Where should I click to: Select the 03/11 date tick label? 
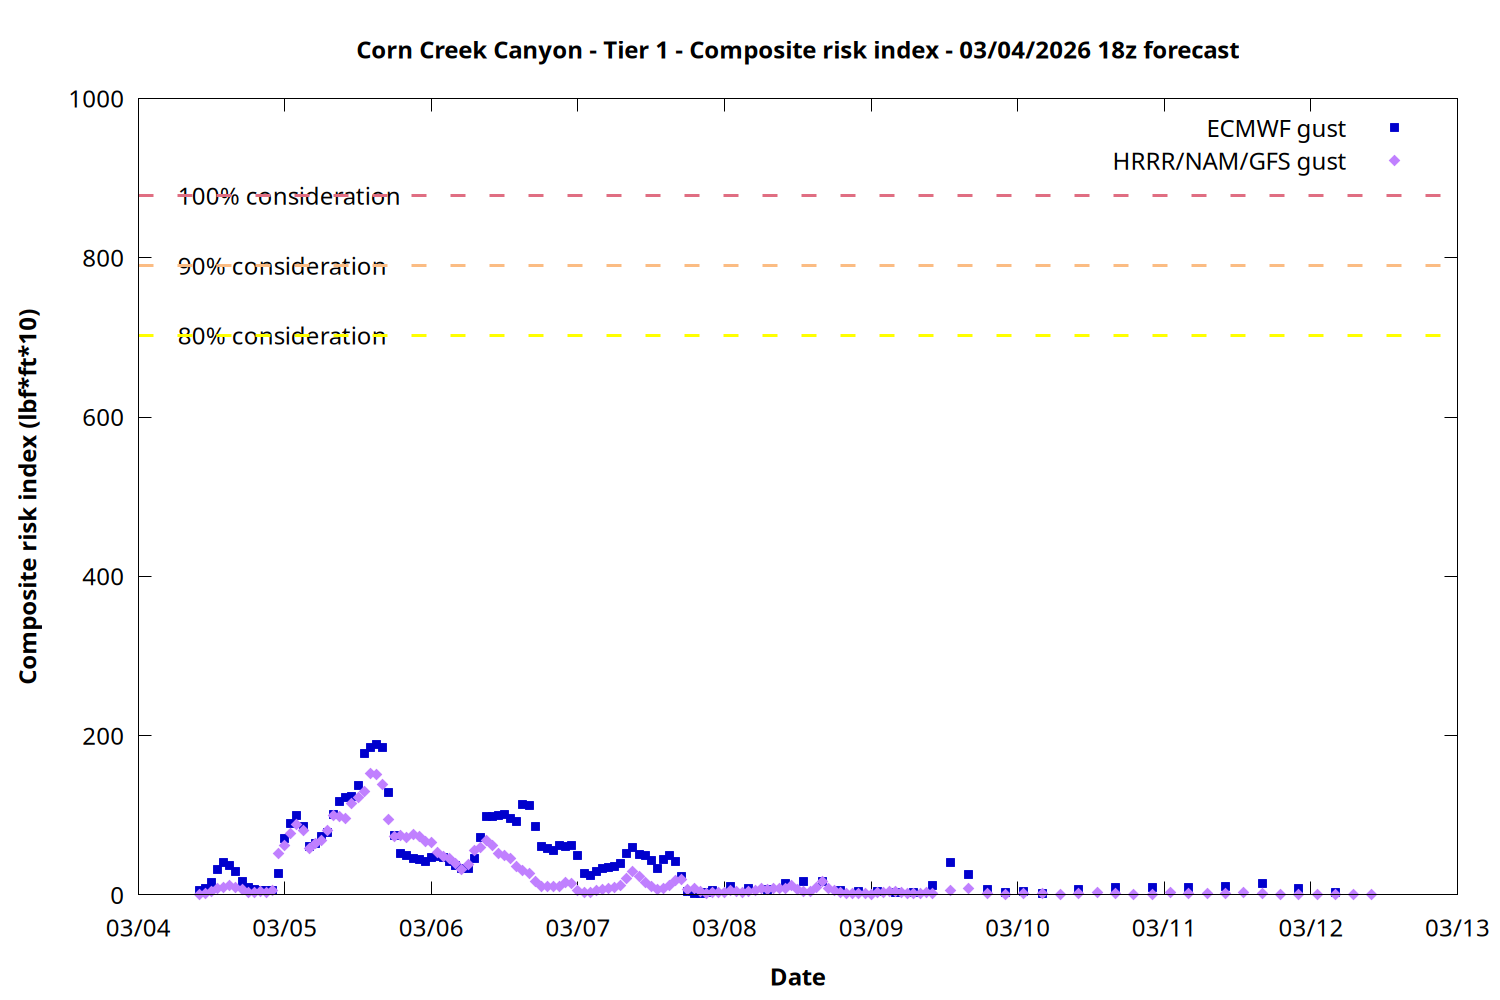[1163, 928]
